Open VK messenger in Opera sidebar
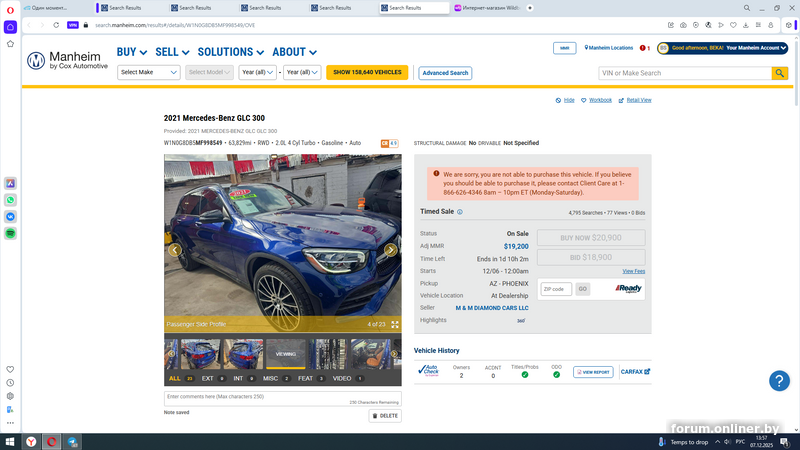800x450 pixels. tap(10, 217)
